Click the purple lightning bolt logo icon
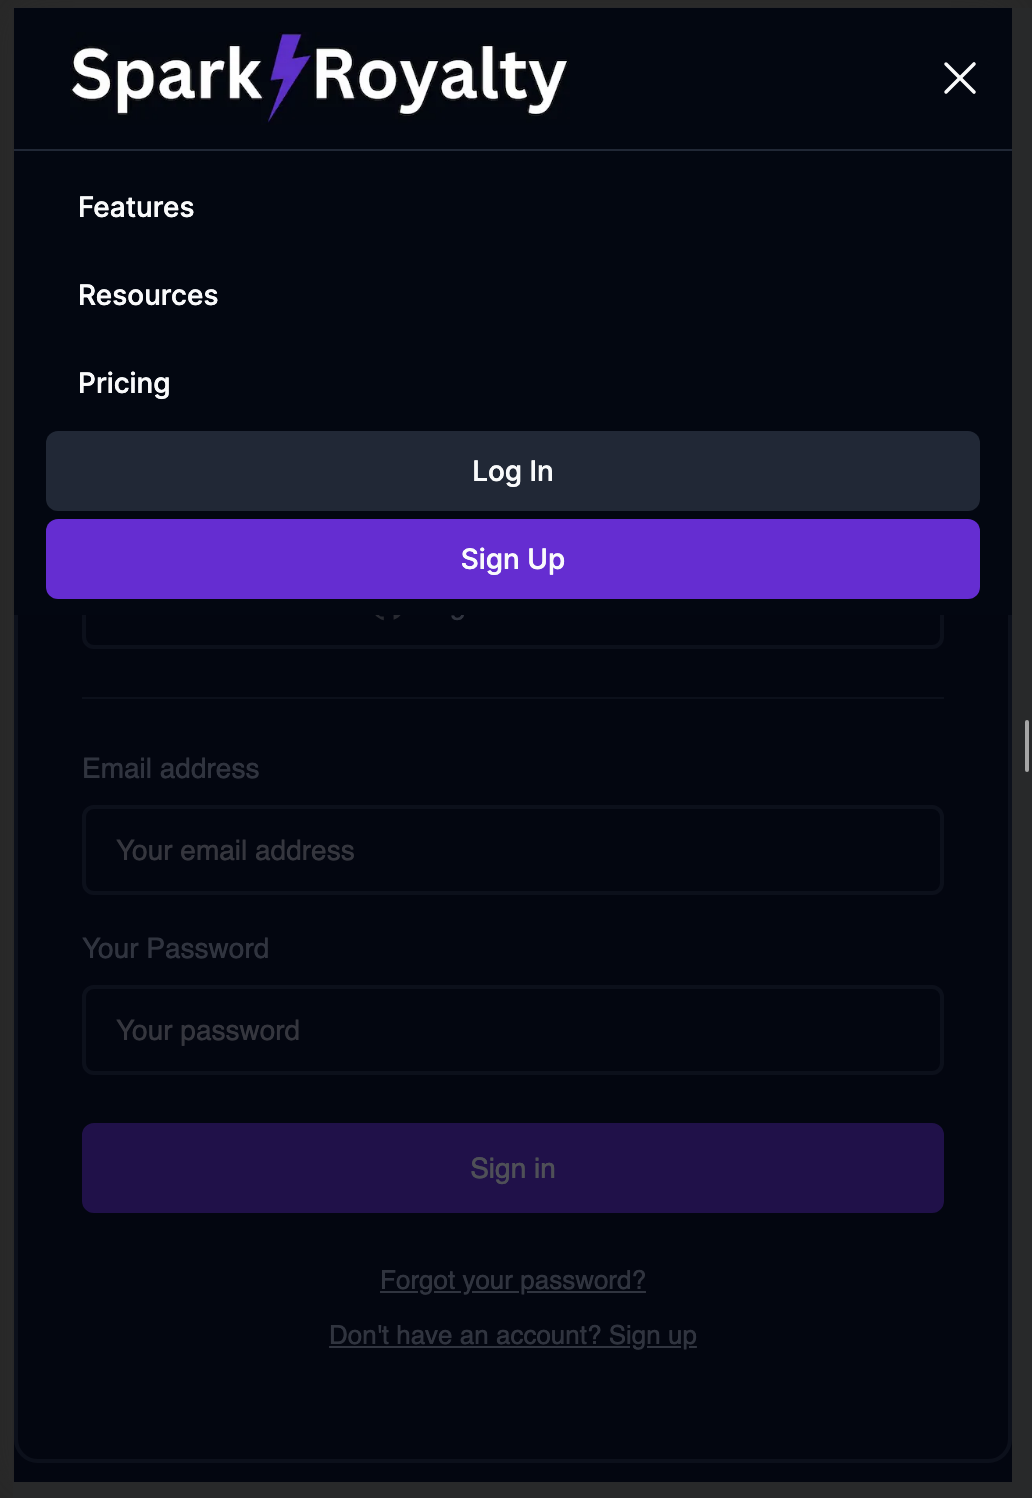The image size is (1032, 1498). coord(287,76)
